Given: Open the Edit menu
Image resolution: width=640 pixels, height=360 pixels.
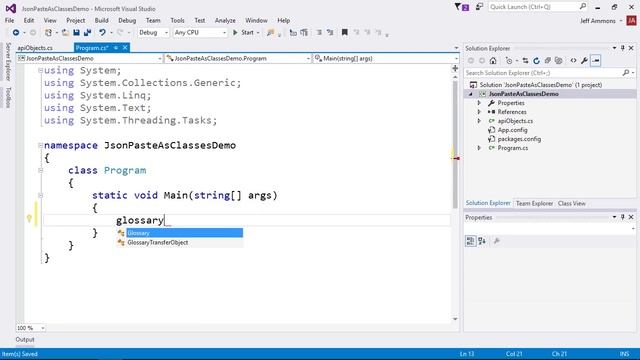Looking at the screenshot, I should tap(29, 20).
